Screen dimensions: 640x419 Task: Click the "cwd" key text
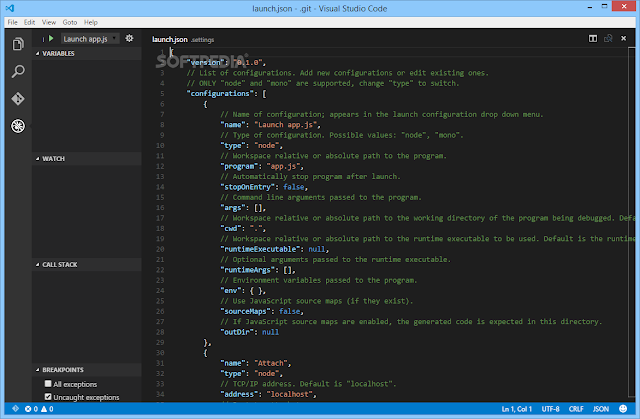tap(231, 228)
